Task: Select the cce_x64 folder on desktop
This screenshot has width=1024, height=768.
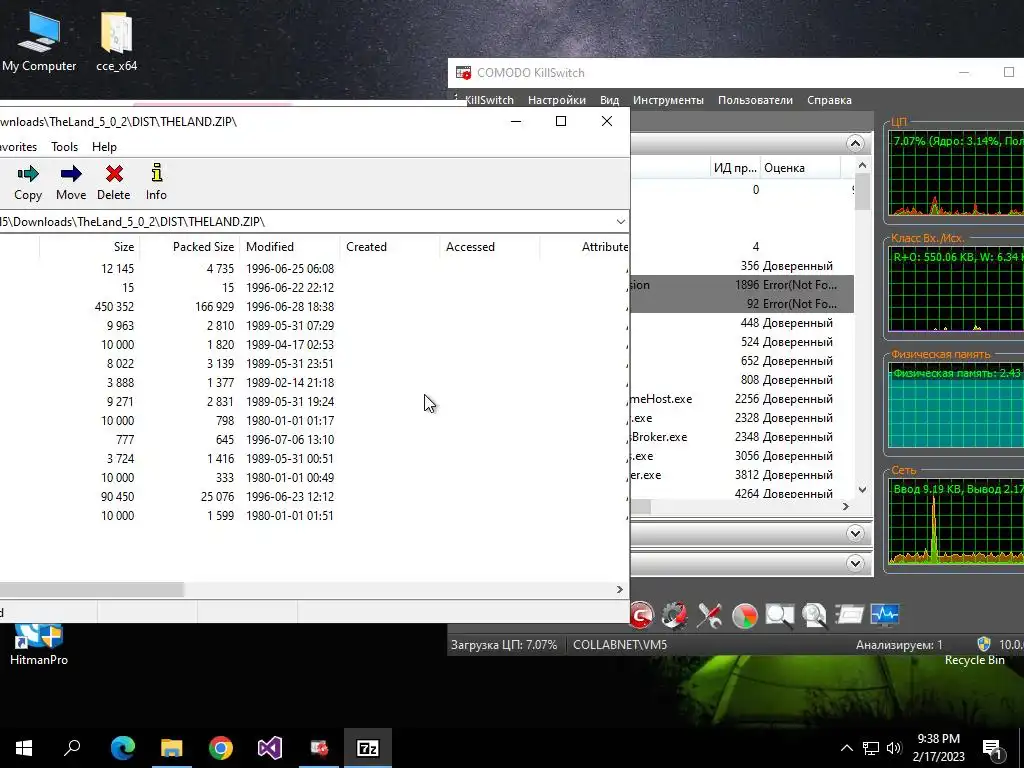Action: pyautogui.click(x=116, y=40)
